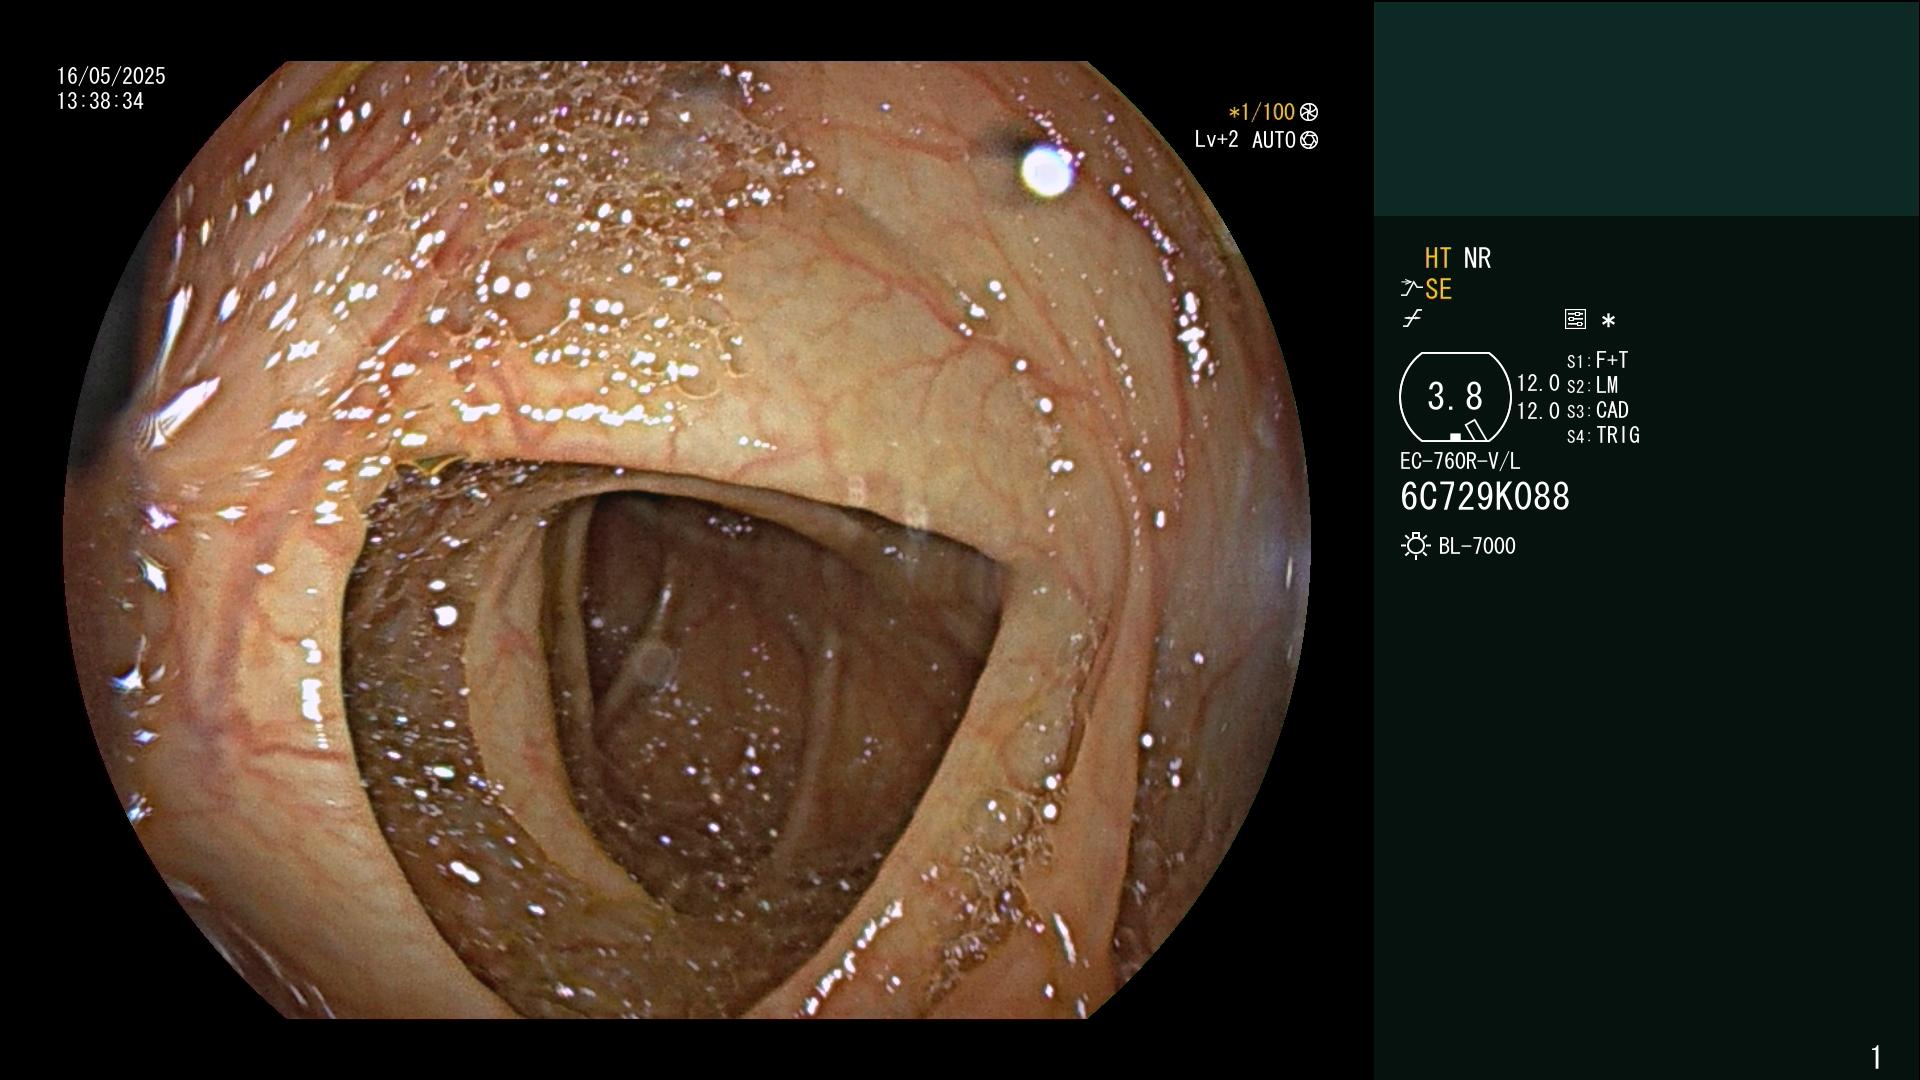The image size is (1920, 1080).
Task: Click the S4: TRIG switch assignment
Action: click(x=1603, y=436)
